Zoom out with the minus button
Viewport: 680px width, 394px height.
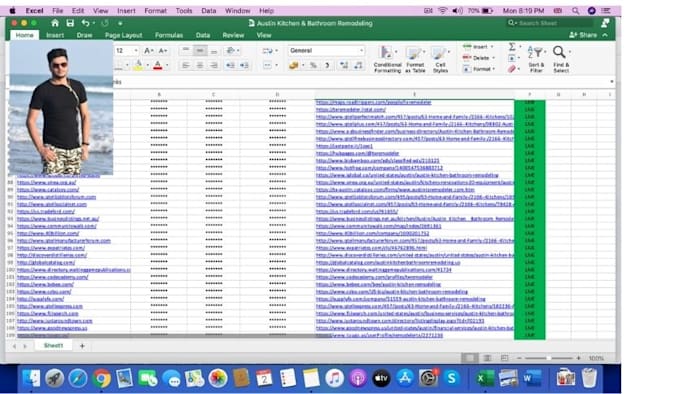(519, 358)
